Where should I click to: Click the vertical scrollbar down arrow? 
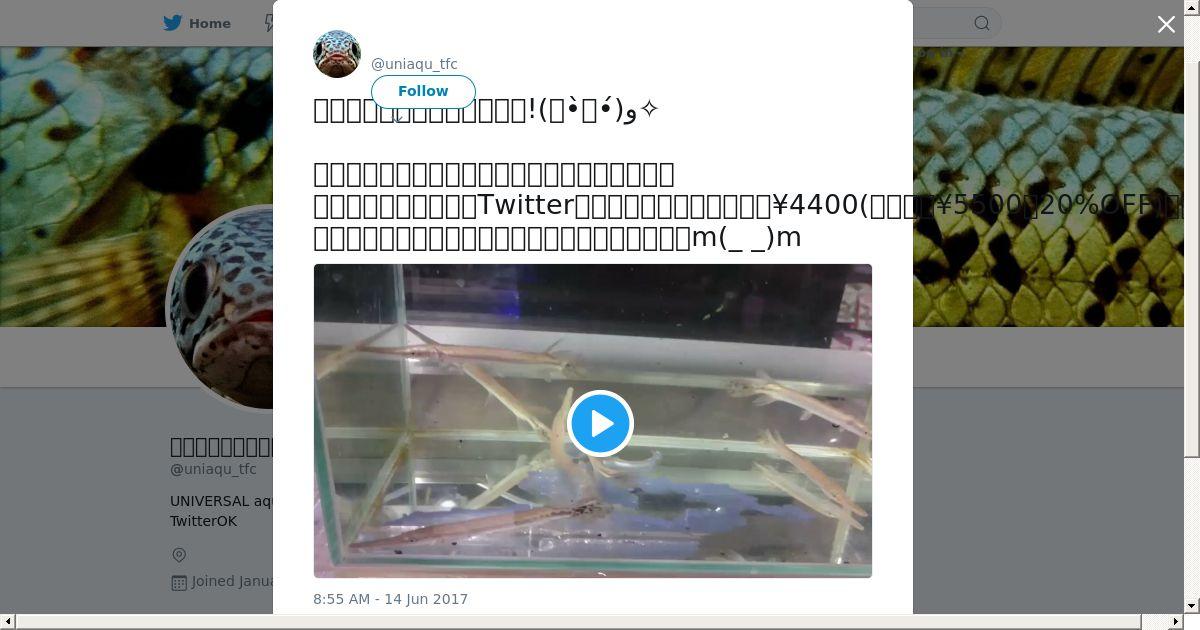[1192, 606]
